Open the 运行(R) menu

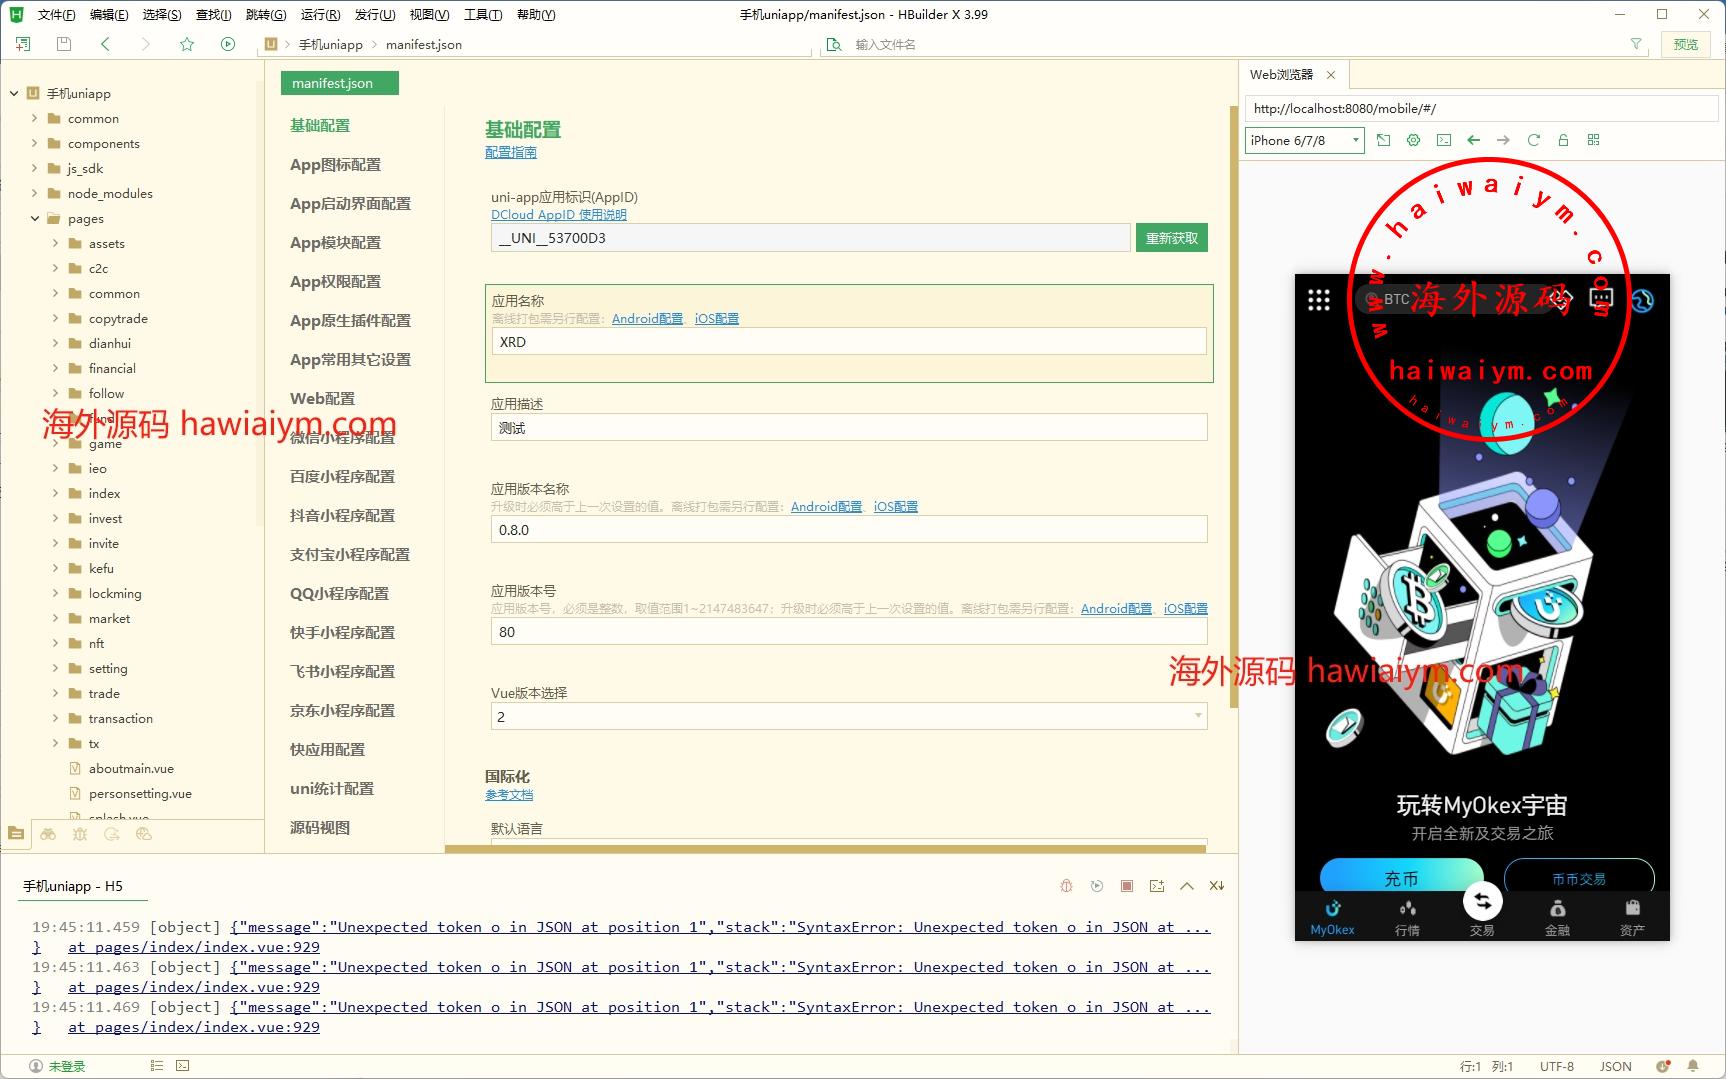click(320, 14)
